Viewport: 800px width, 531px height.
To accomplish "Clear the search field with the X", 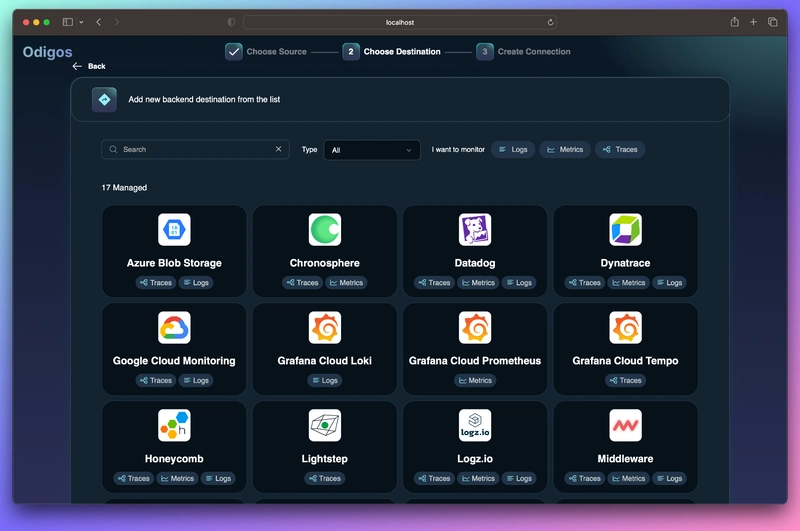I will 279,149.
